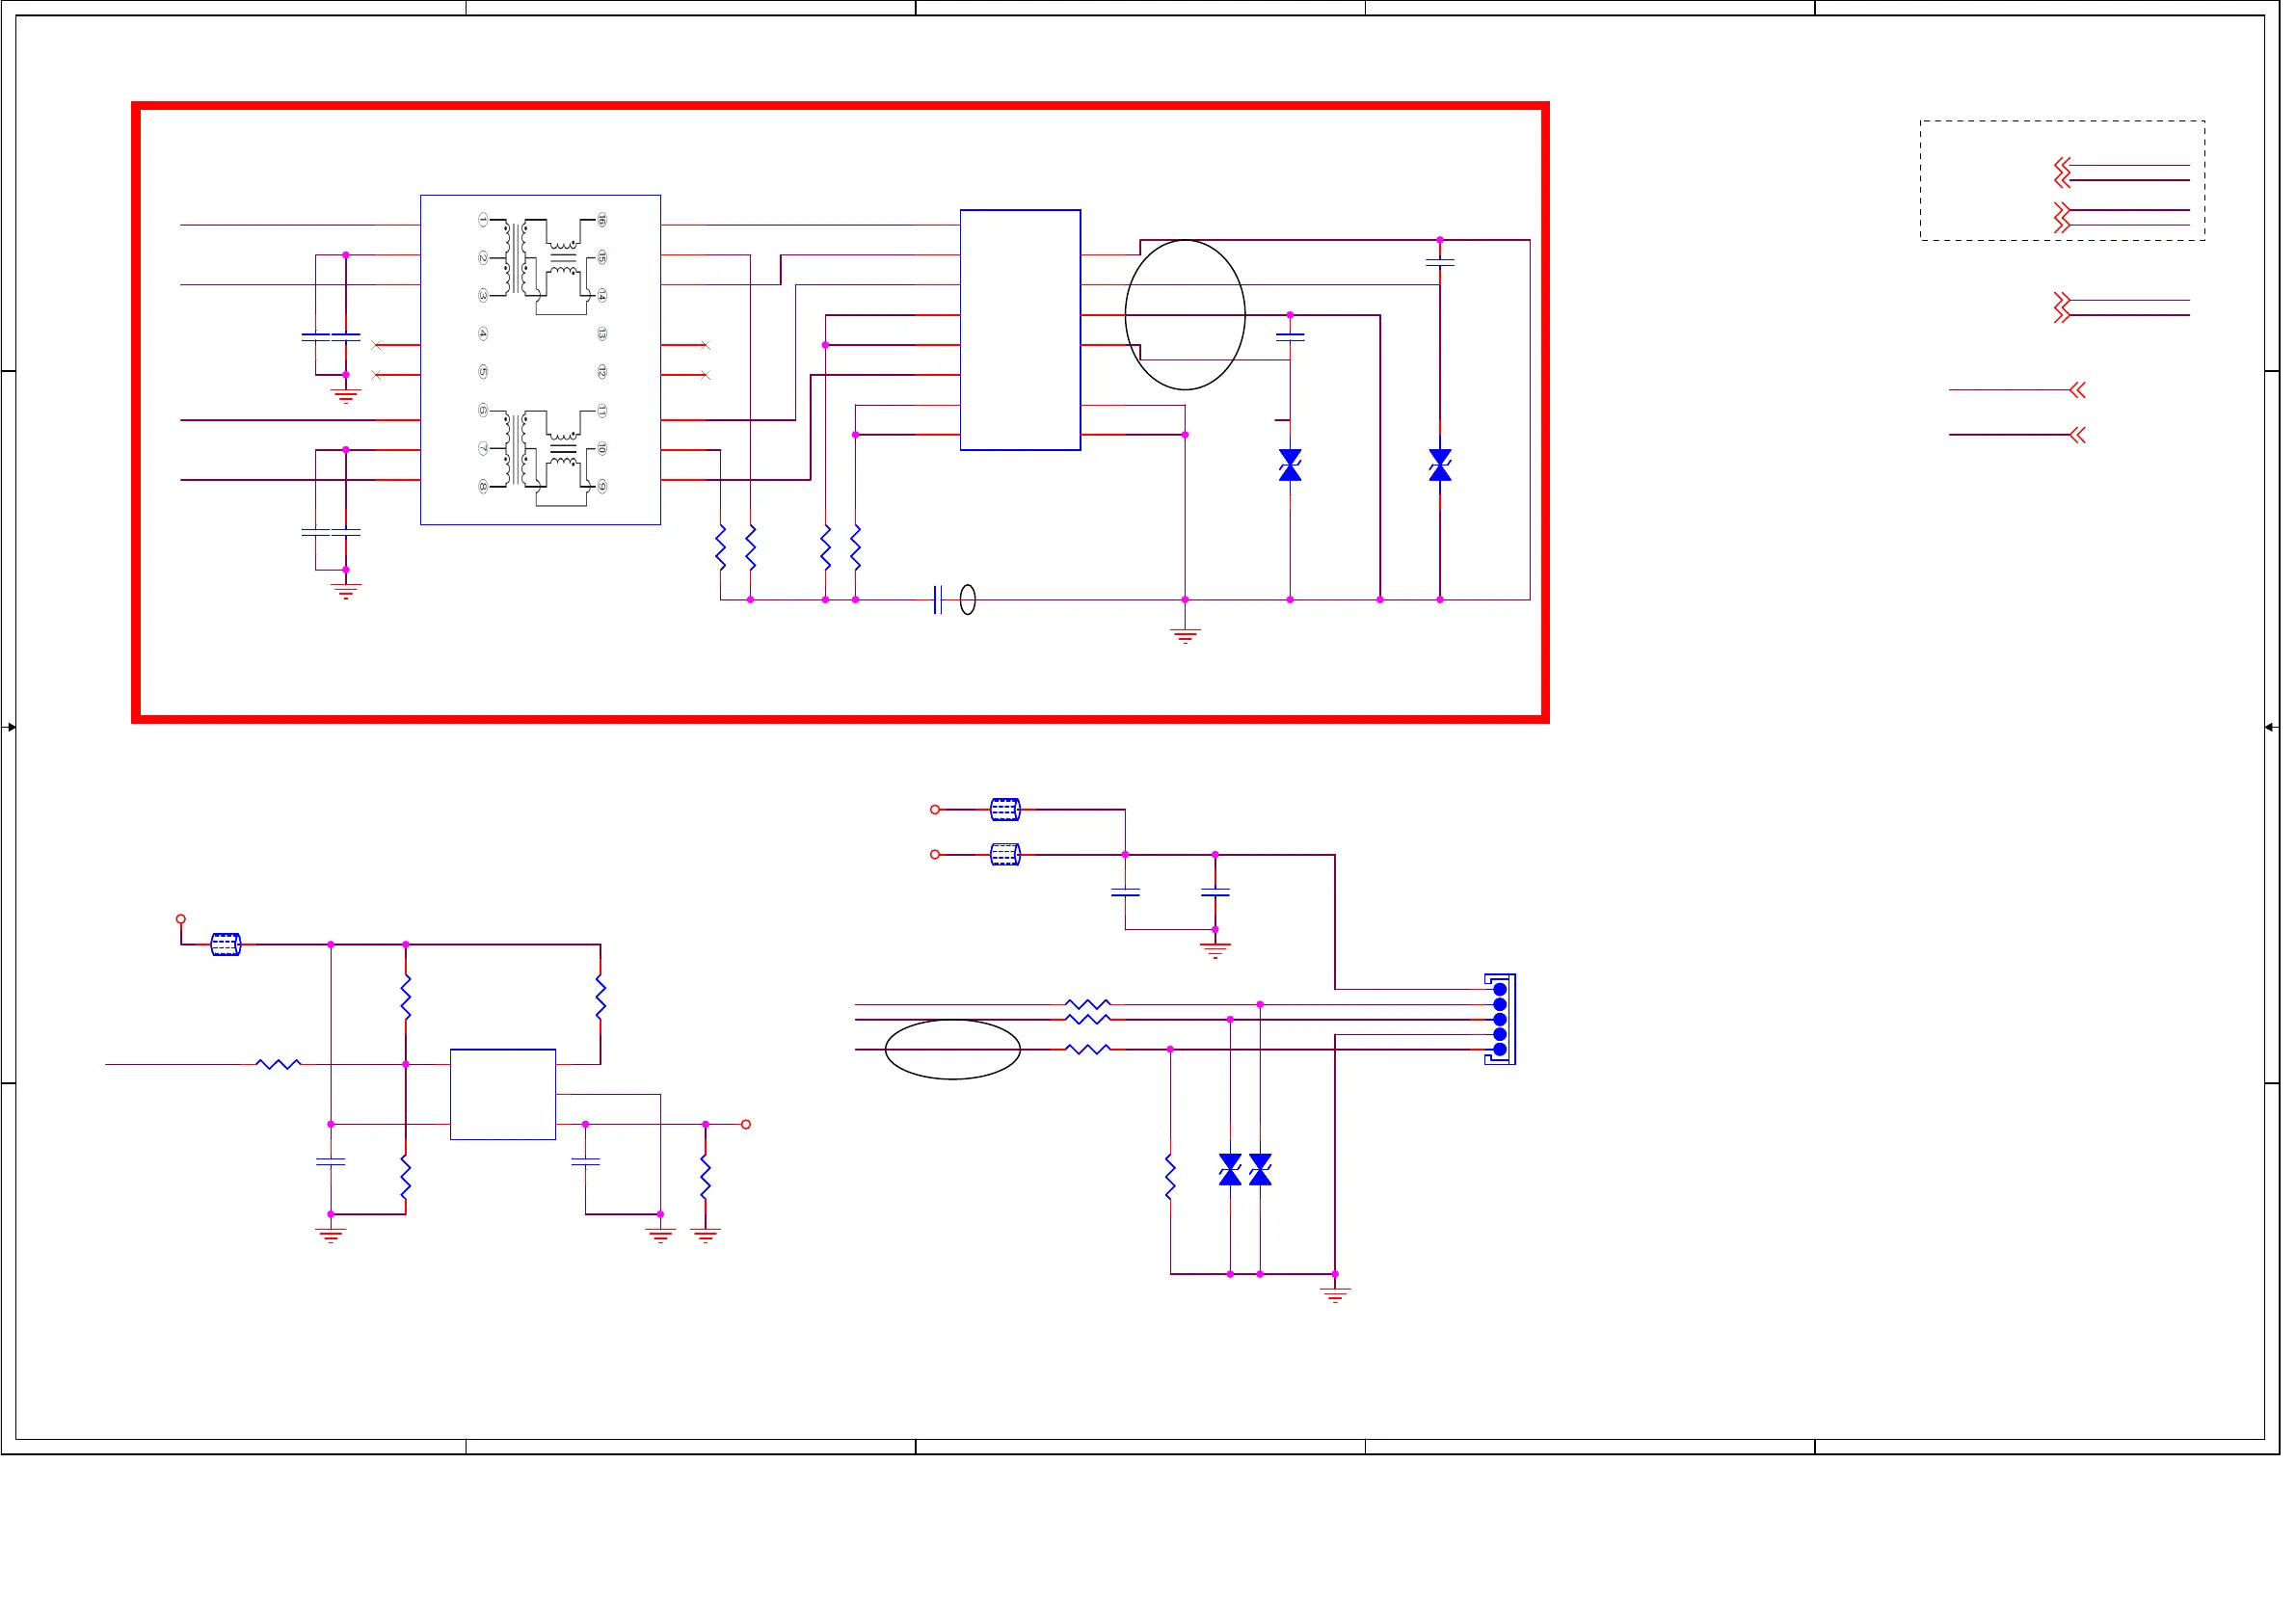Select the ferrite bead in lower-left circuit

tap(226, 944)
